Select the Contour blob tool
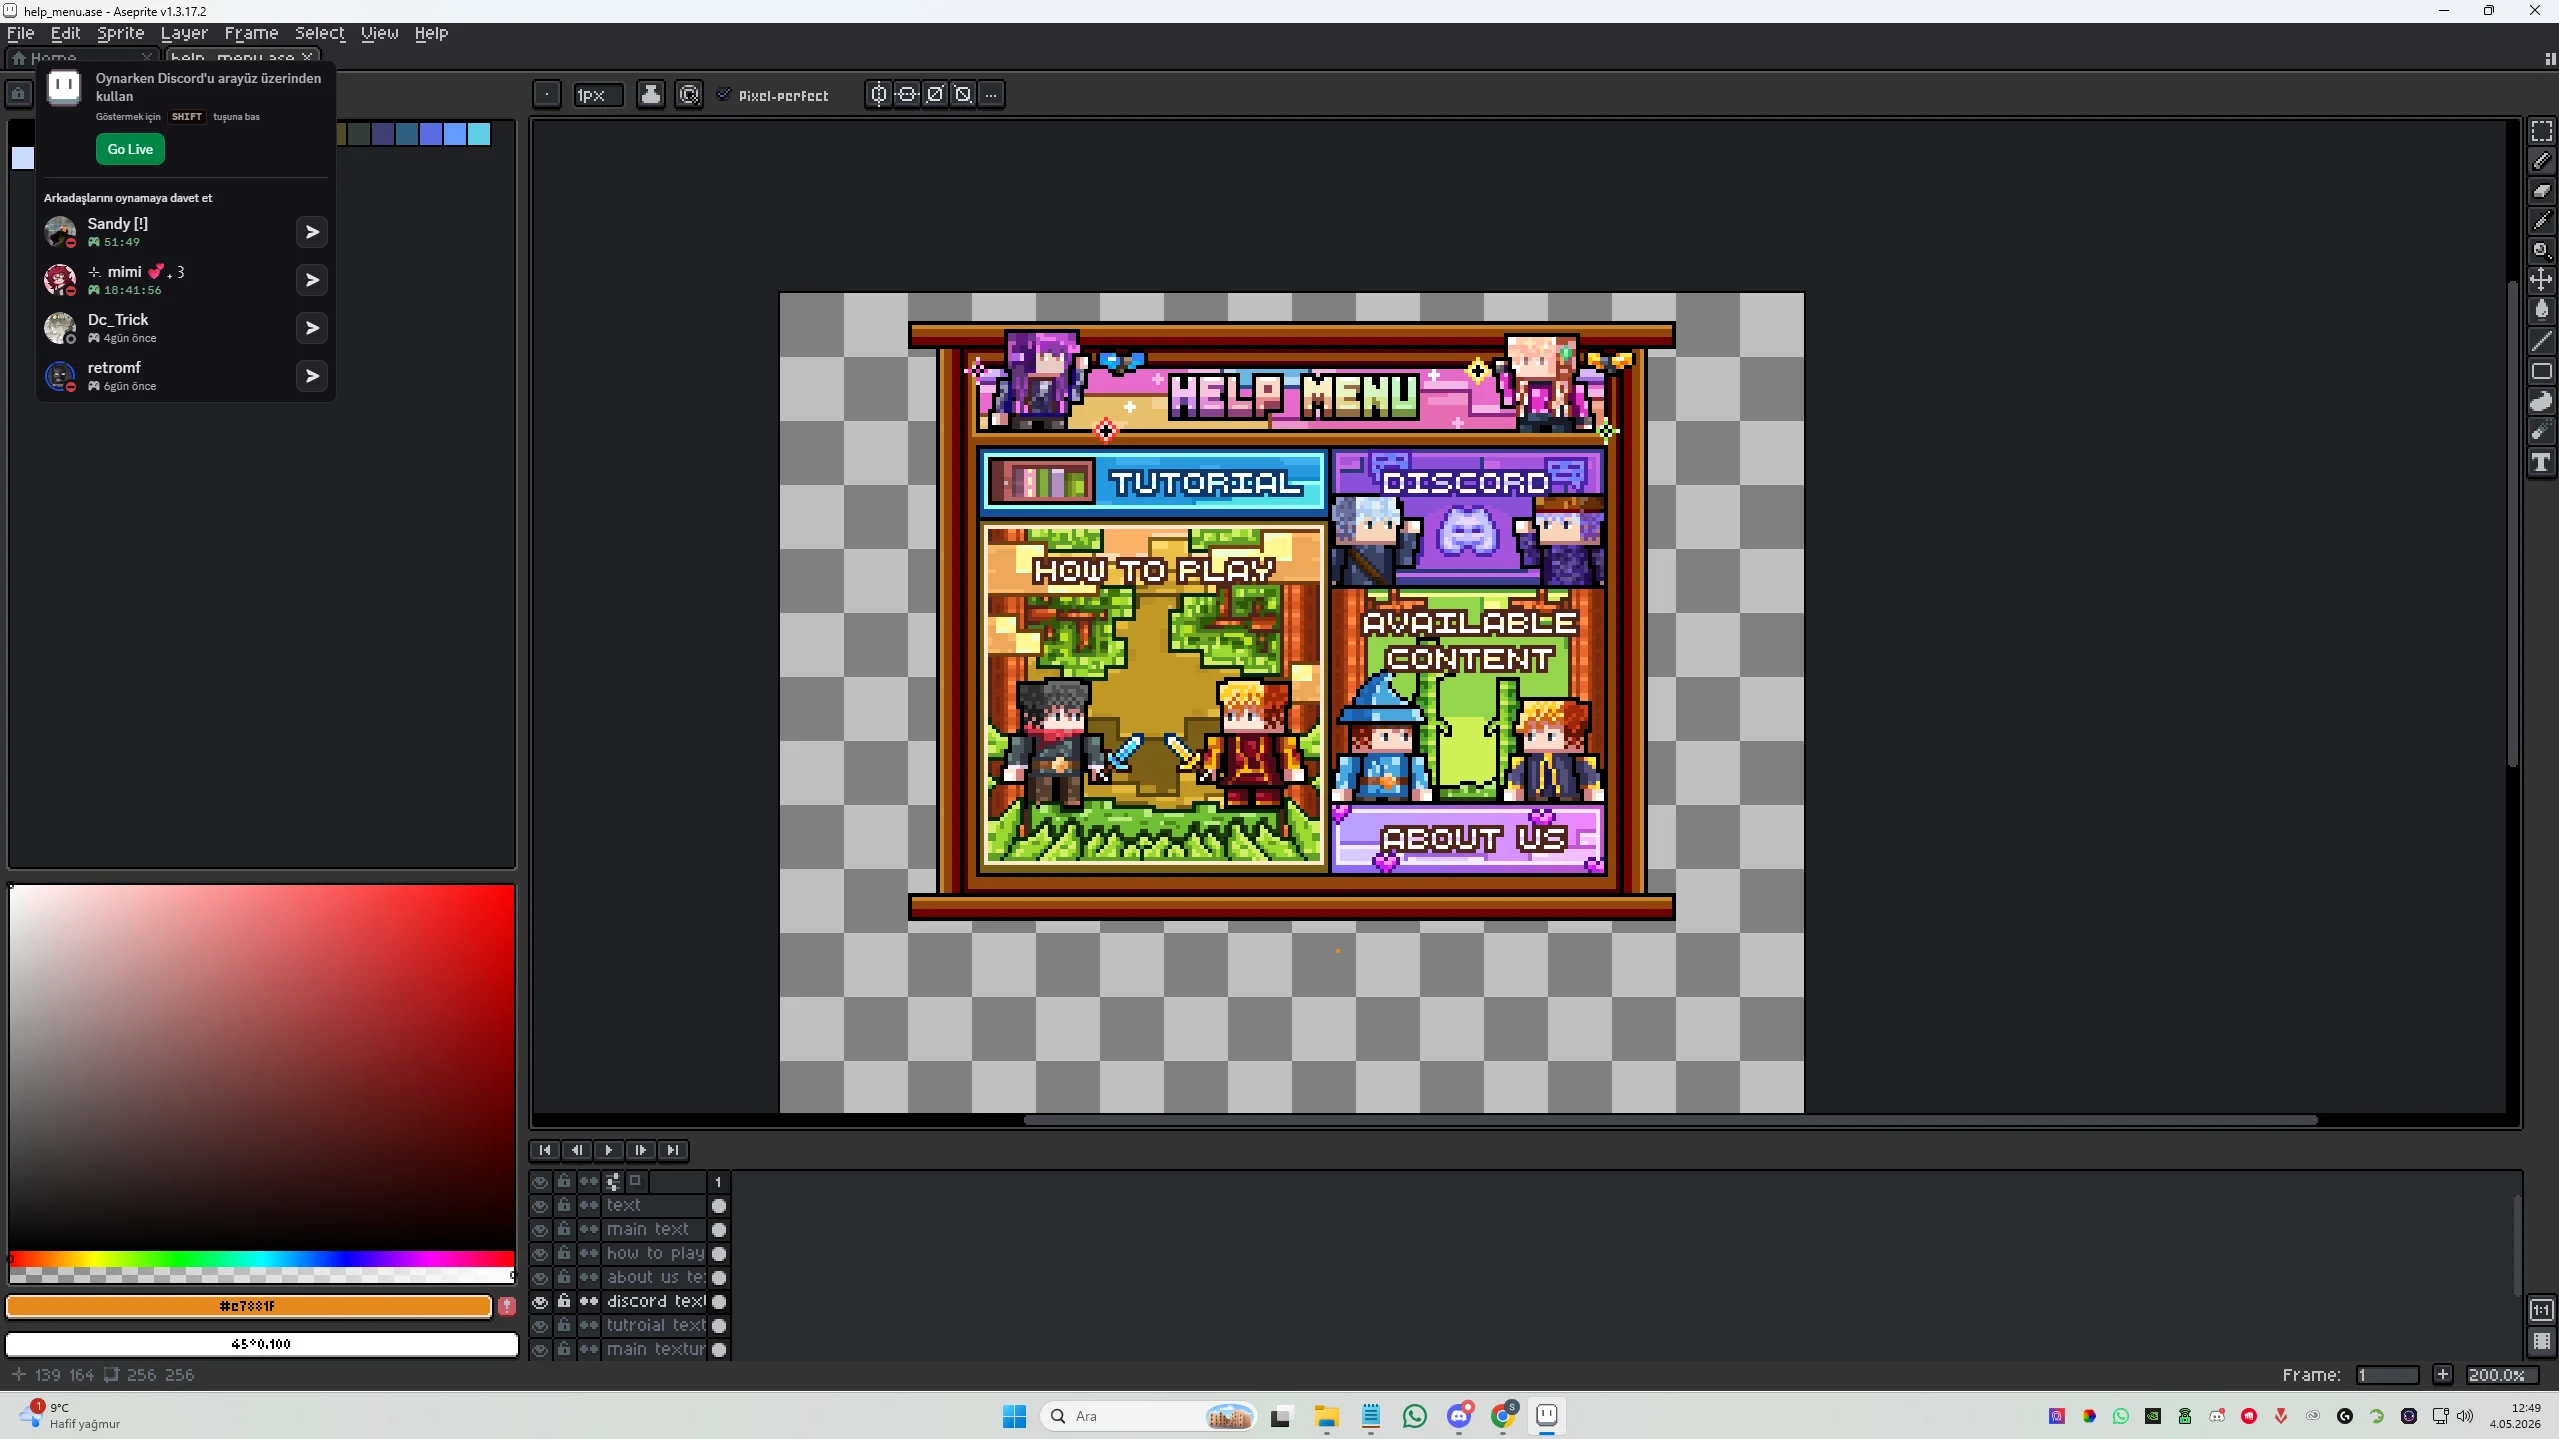Image resolution: width=2559 pixels, height=1439 pixels. (x=2541, y=402)
